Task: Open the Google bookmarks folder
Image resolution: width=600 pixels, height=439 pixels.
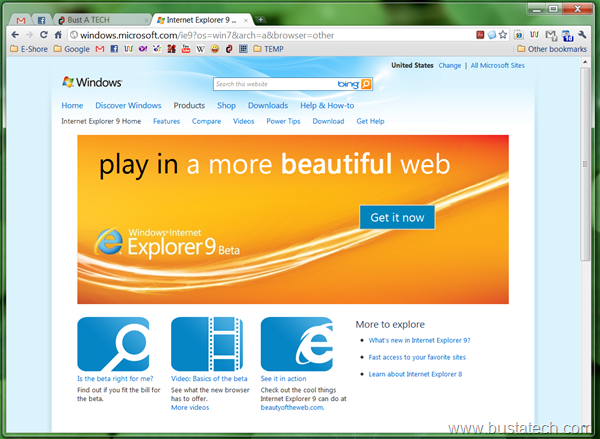Action: click(72, 49)
